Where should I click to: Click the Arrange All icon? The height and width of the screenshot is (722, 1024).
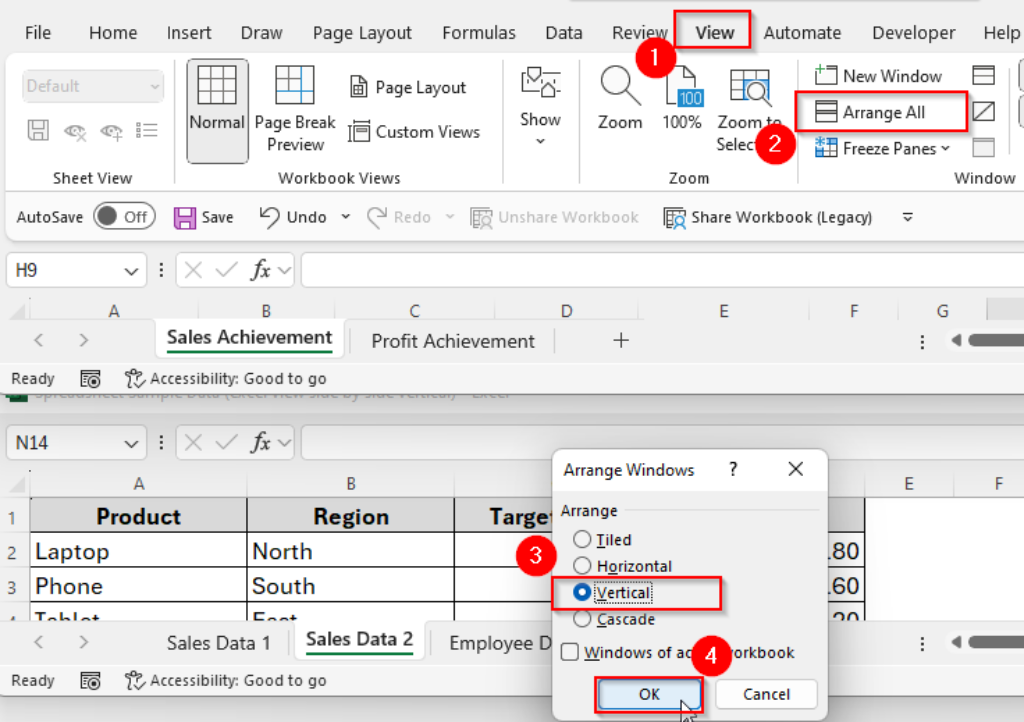click(880, 111)
